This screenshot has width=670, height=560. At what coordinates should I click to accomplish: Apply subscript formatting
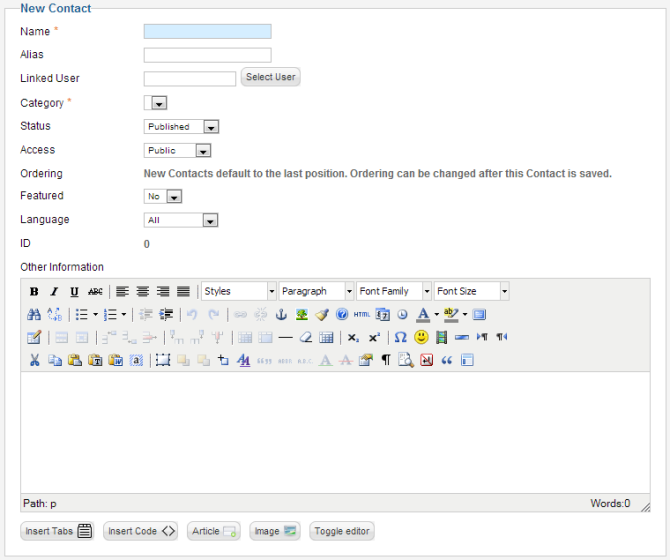tap(353, 338)
